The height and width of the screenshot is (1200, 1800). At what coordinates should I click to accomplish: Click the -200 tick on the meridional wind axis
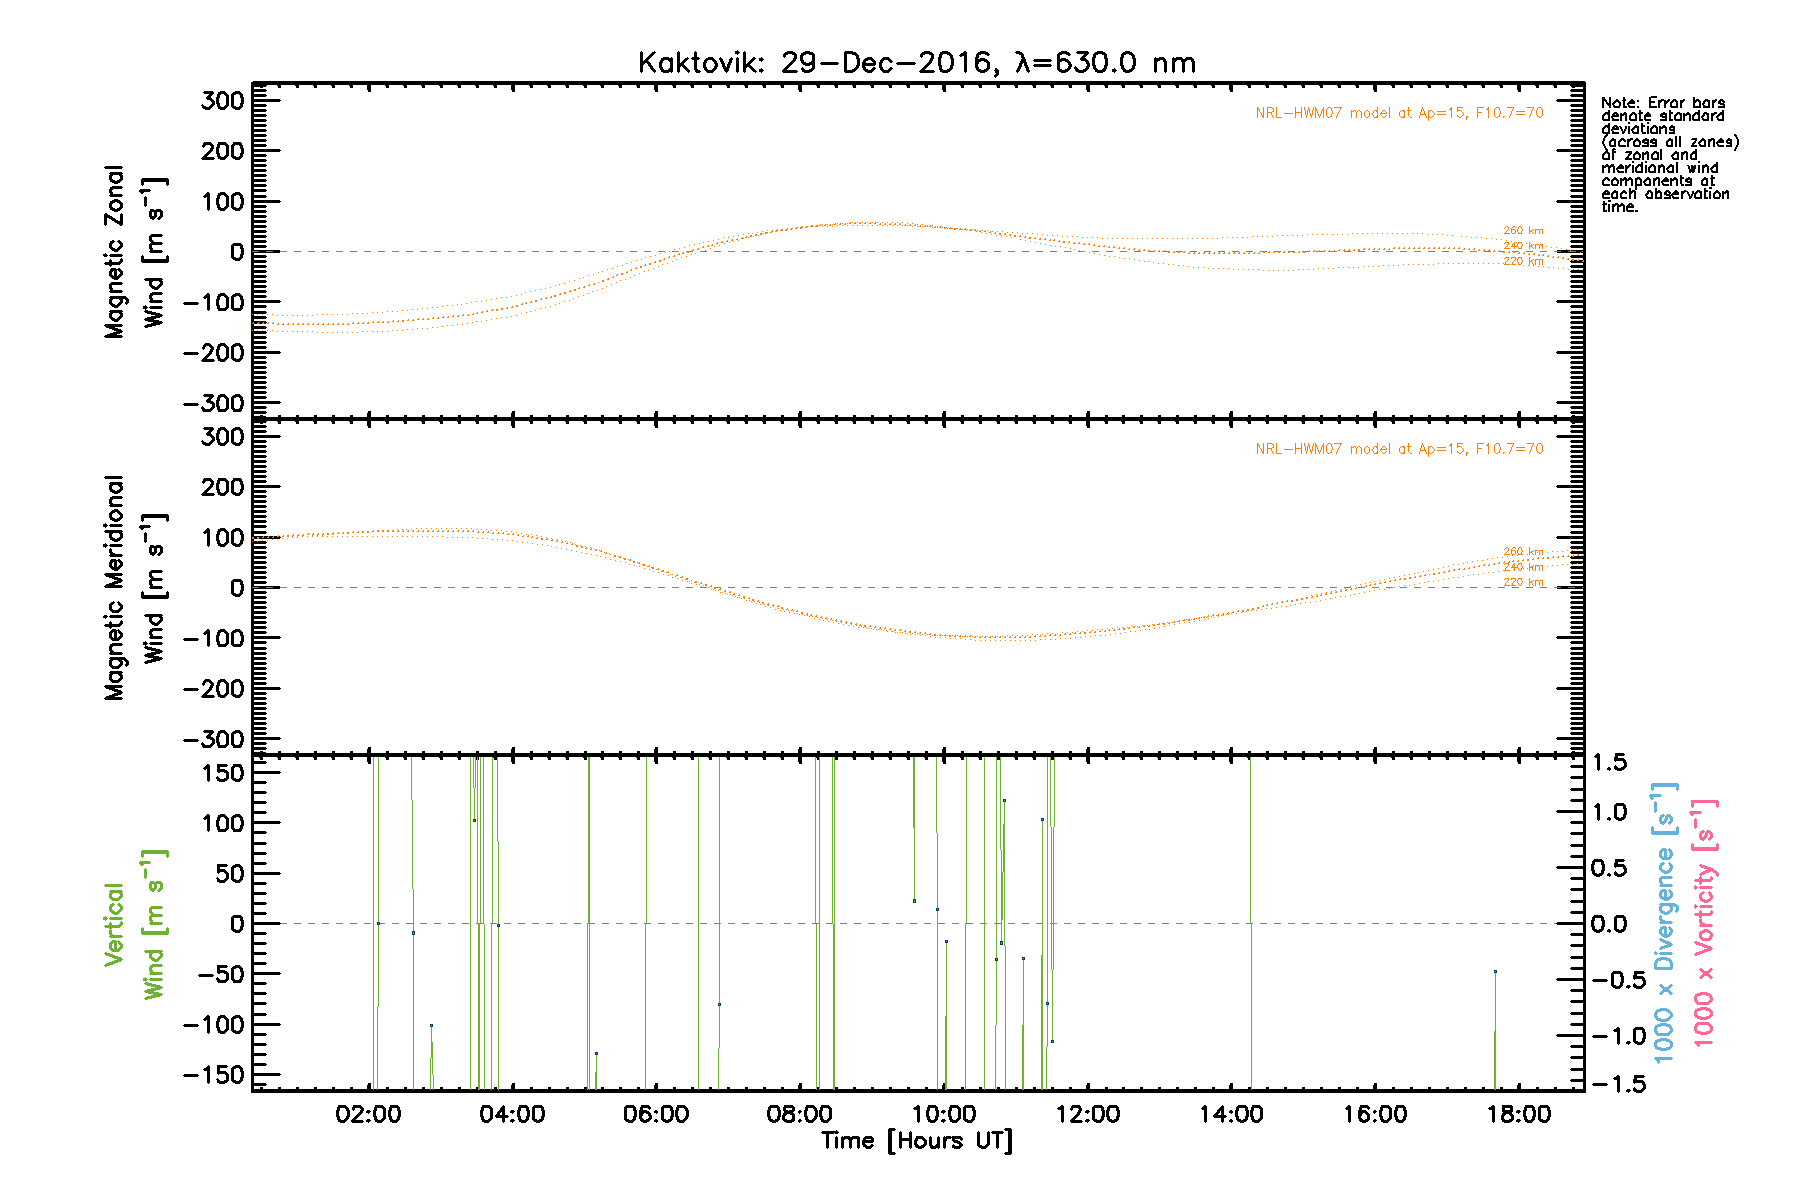click(214, 689)
